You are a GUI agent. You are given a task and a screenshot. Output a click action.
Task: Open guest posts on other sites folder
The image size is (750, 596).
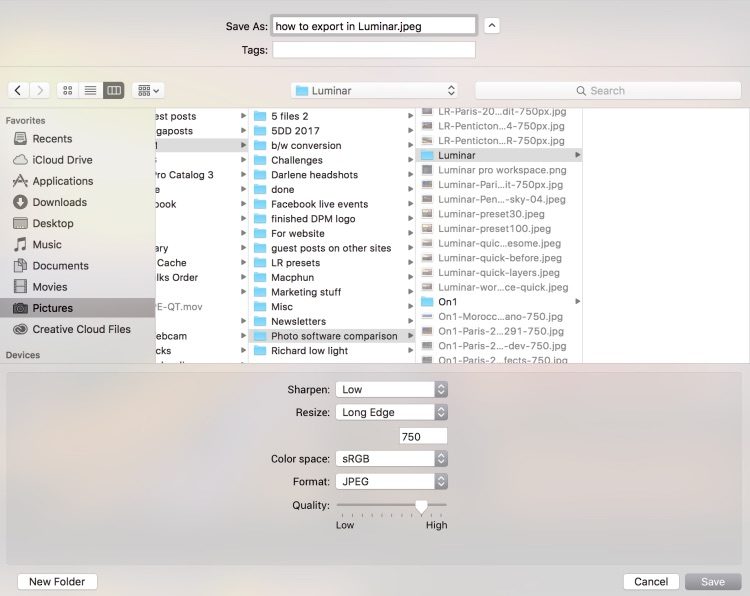[x=332, y=248]
